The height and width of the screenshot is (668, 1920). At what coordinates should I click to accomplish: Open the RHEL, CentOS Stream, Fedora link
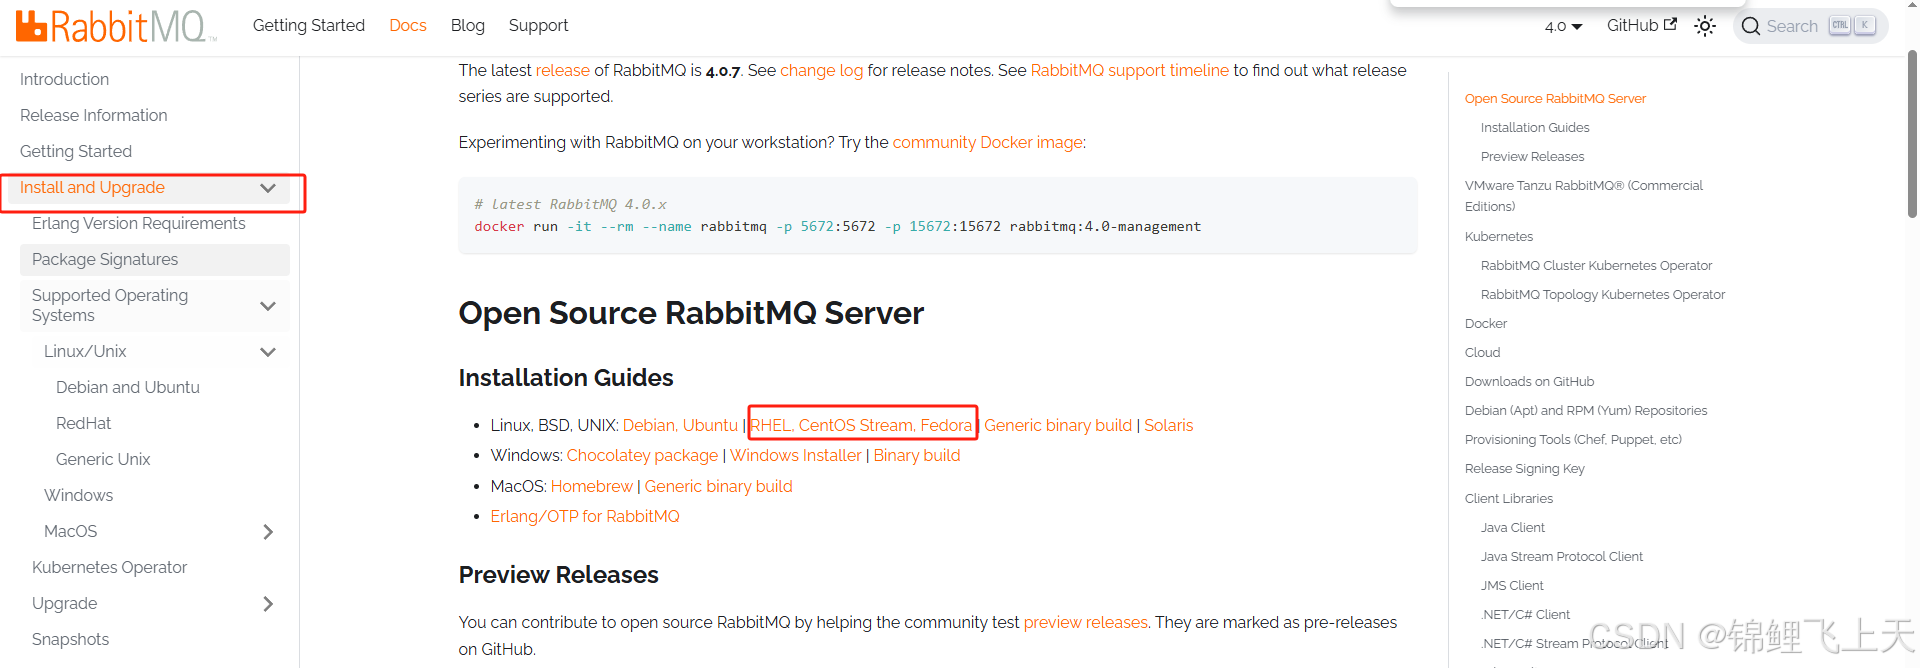(861, 425)
